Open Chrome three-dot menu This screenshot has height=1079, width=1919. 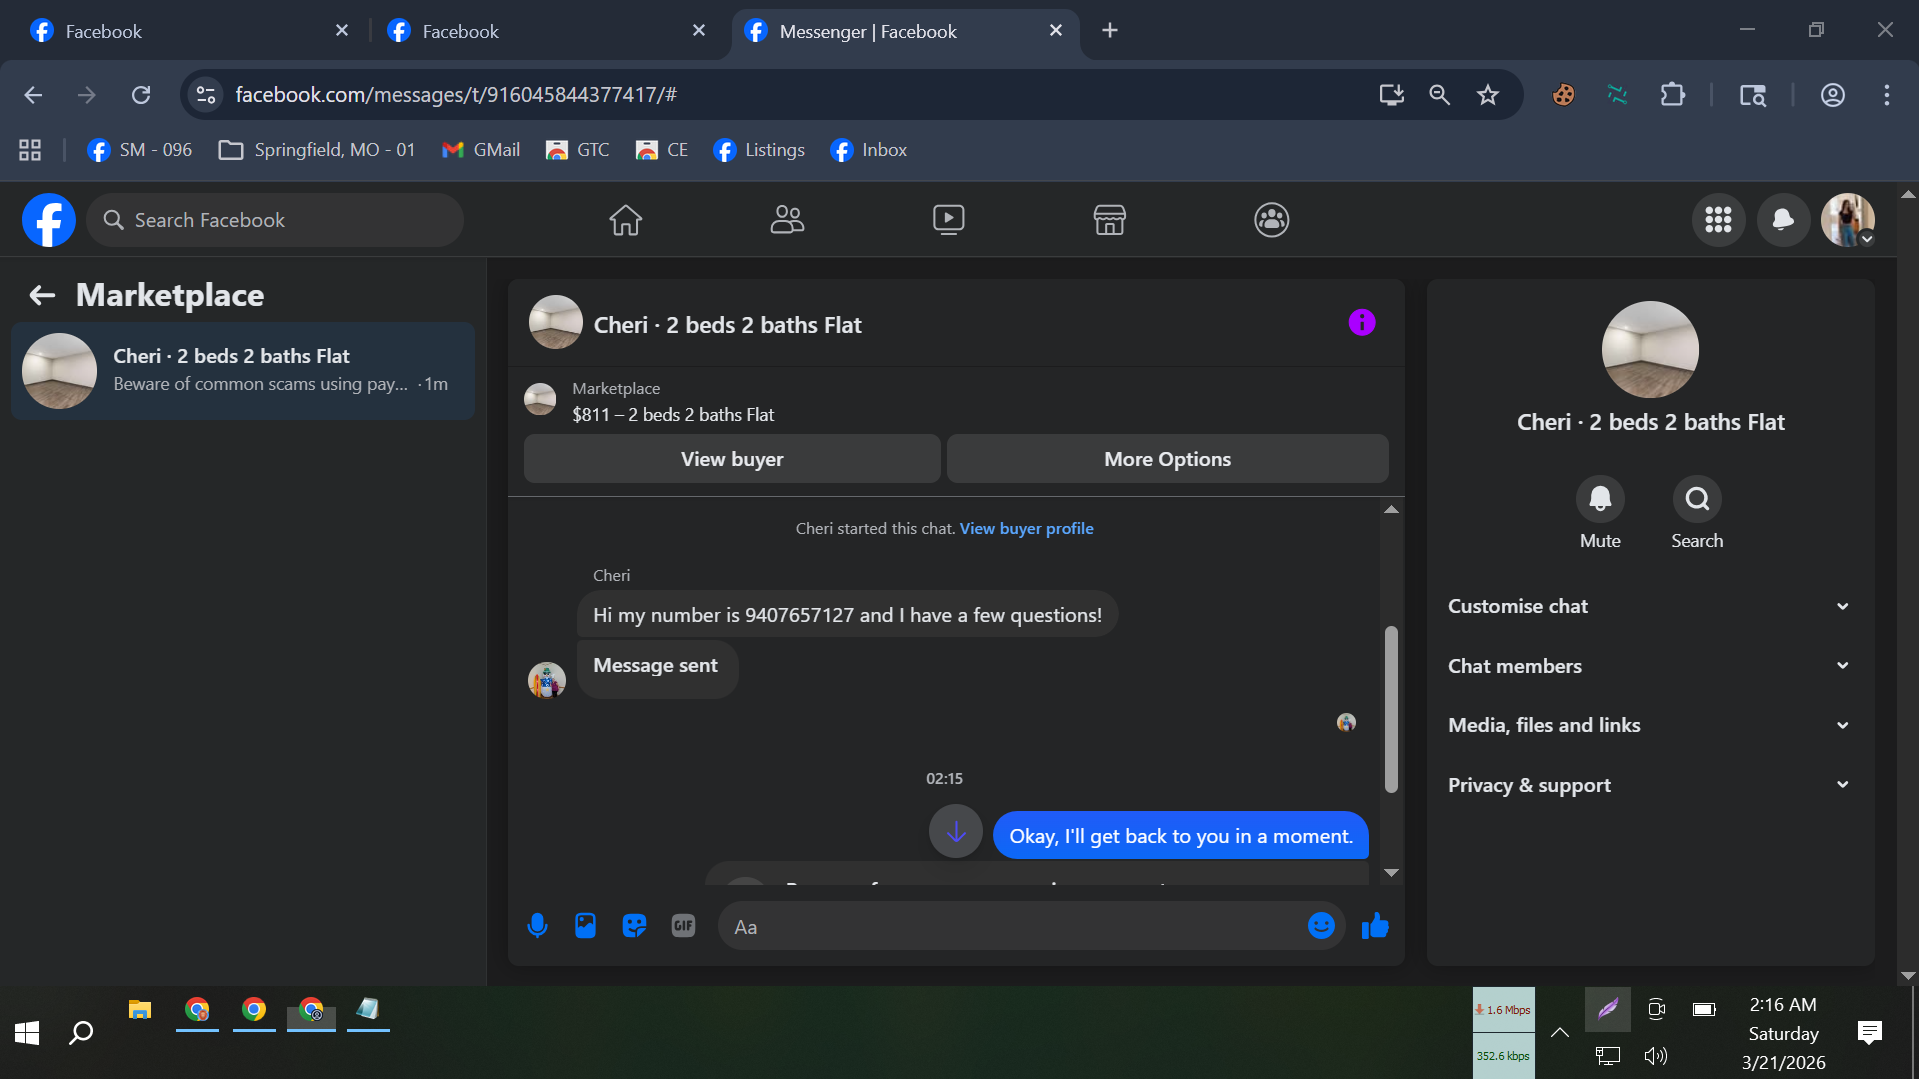tap(1887, 95)
